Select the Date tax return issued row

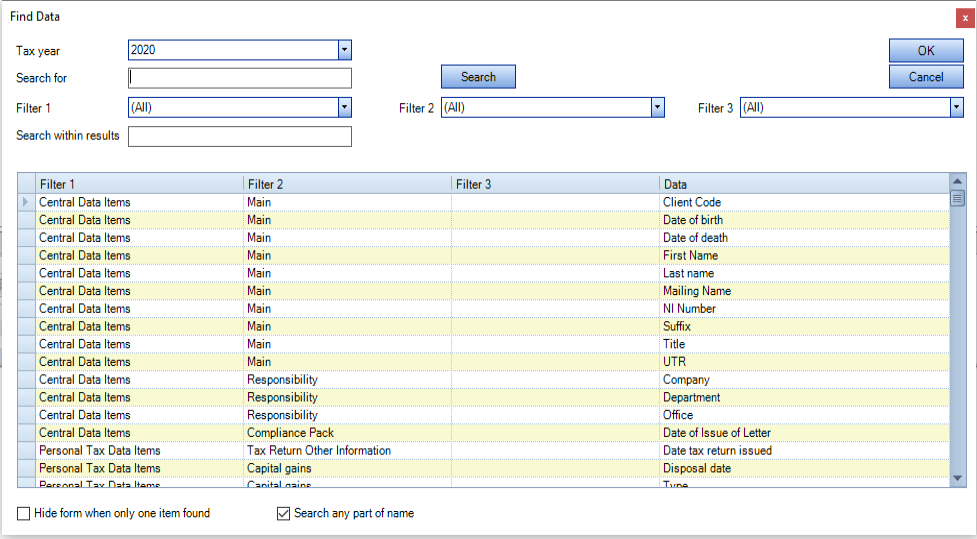click(x=483, y=451)
